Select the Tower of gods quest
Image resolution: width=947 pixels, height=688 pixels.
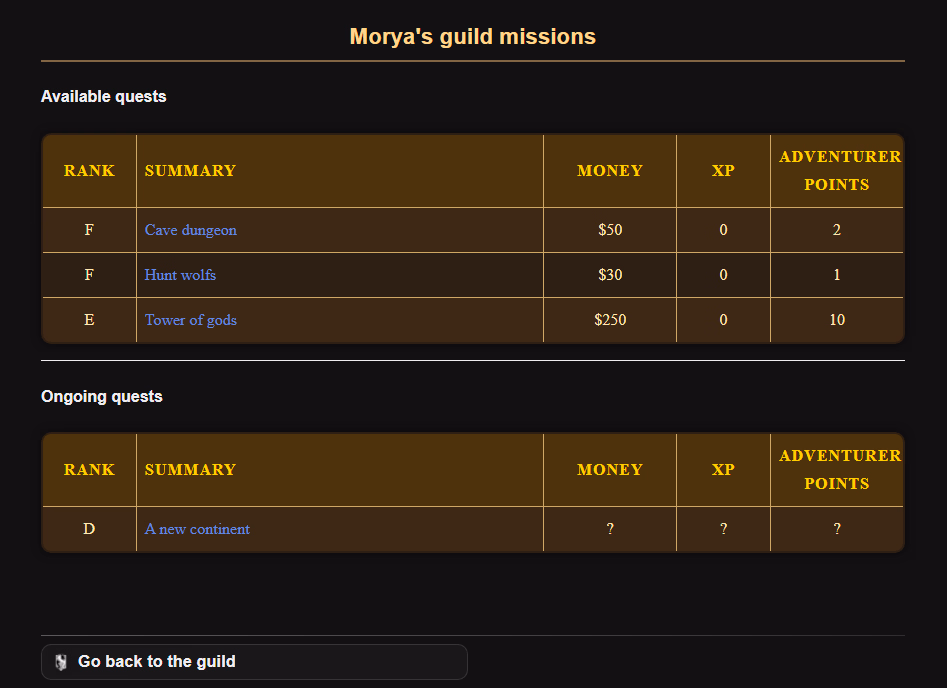click(x=190, y=320)
